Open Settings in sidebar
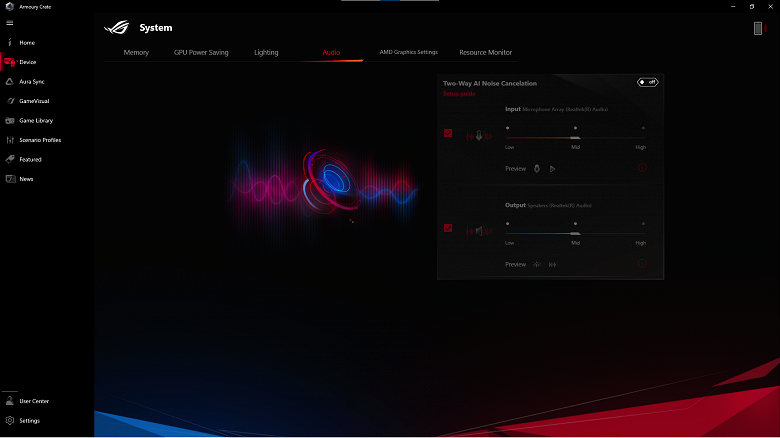Screen dimensions: 780x438 29,421
